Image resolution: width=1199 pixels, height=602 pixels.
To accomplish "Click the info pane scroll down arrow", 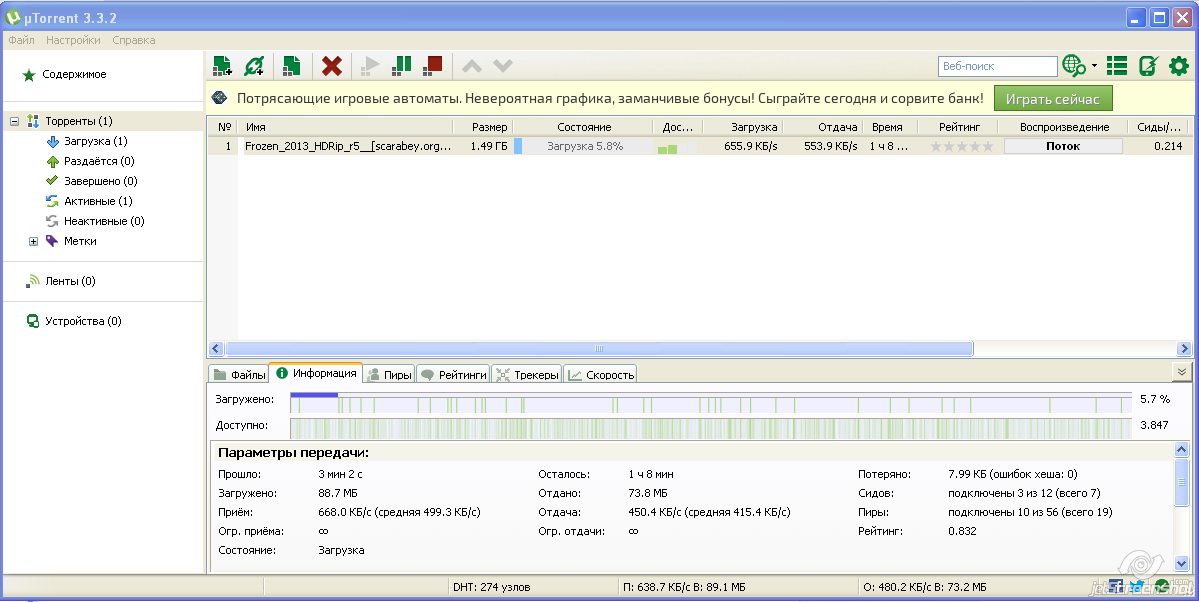I will pos(1181,564).
